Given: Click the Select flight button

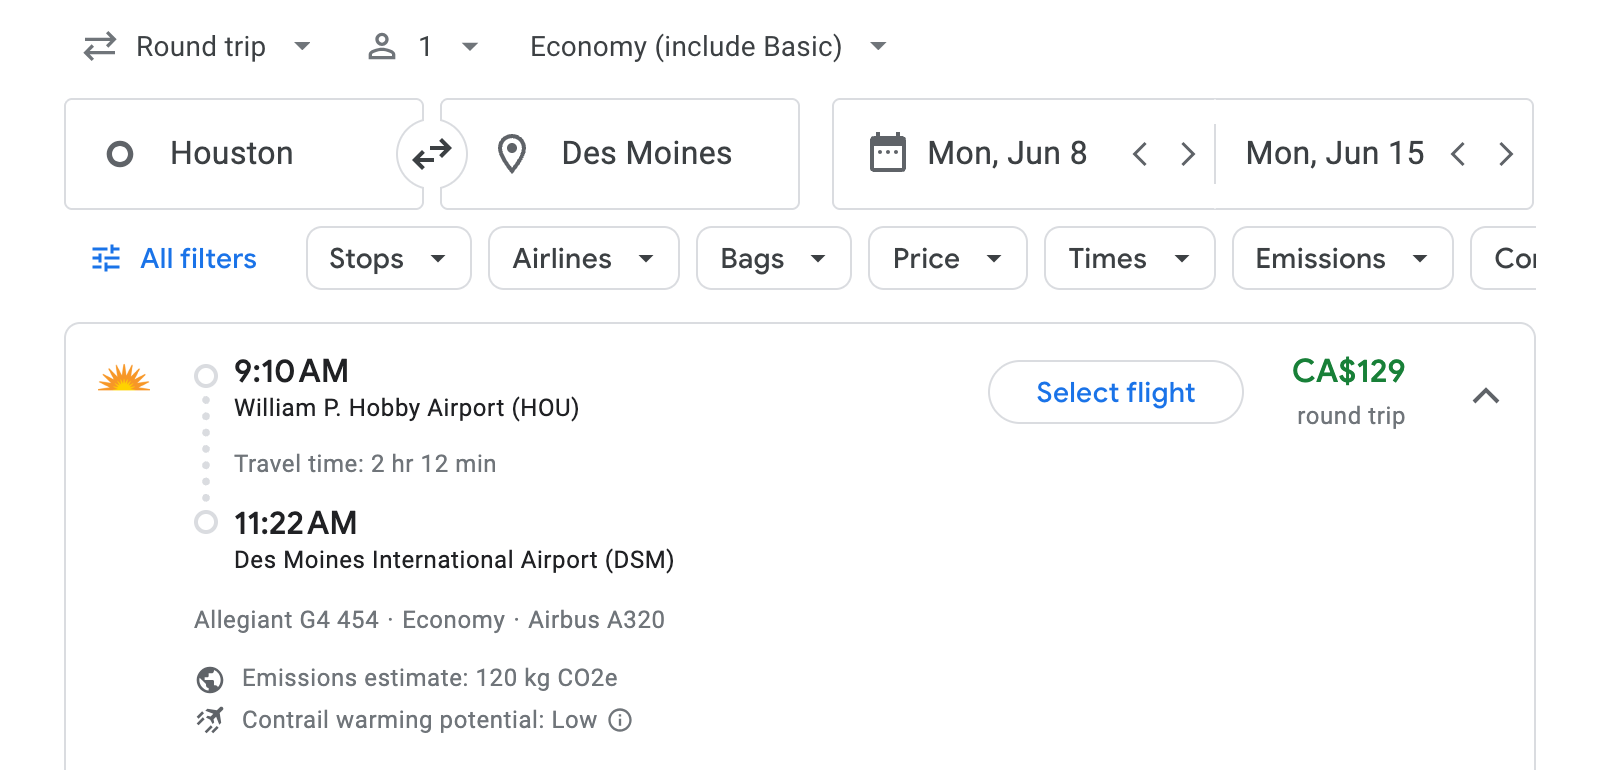Looking at the screenshot, I should coord(1115,392).
